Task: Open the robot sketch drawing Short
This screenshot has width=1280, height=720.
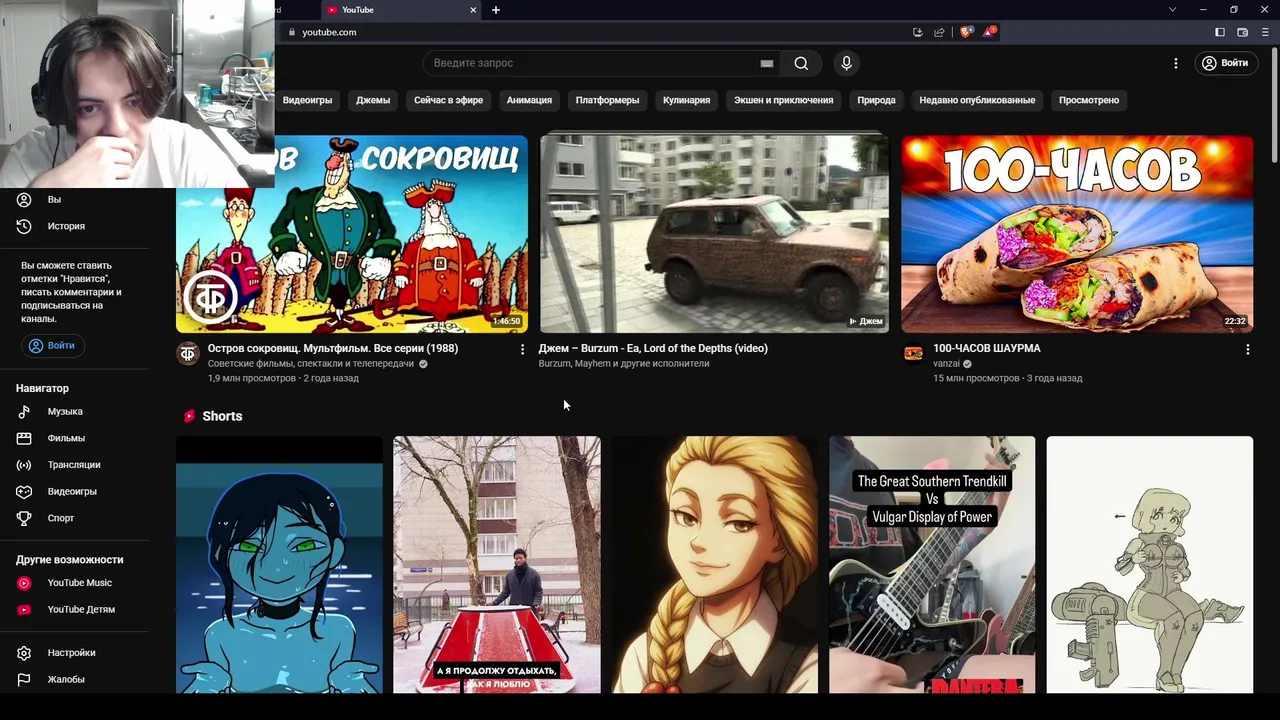Action: pos(1150,565)
